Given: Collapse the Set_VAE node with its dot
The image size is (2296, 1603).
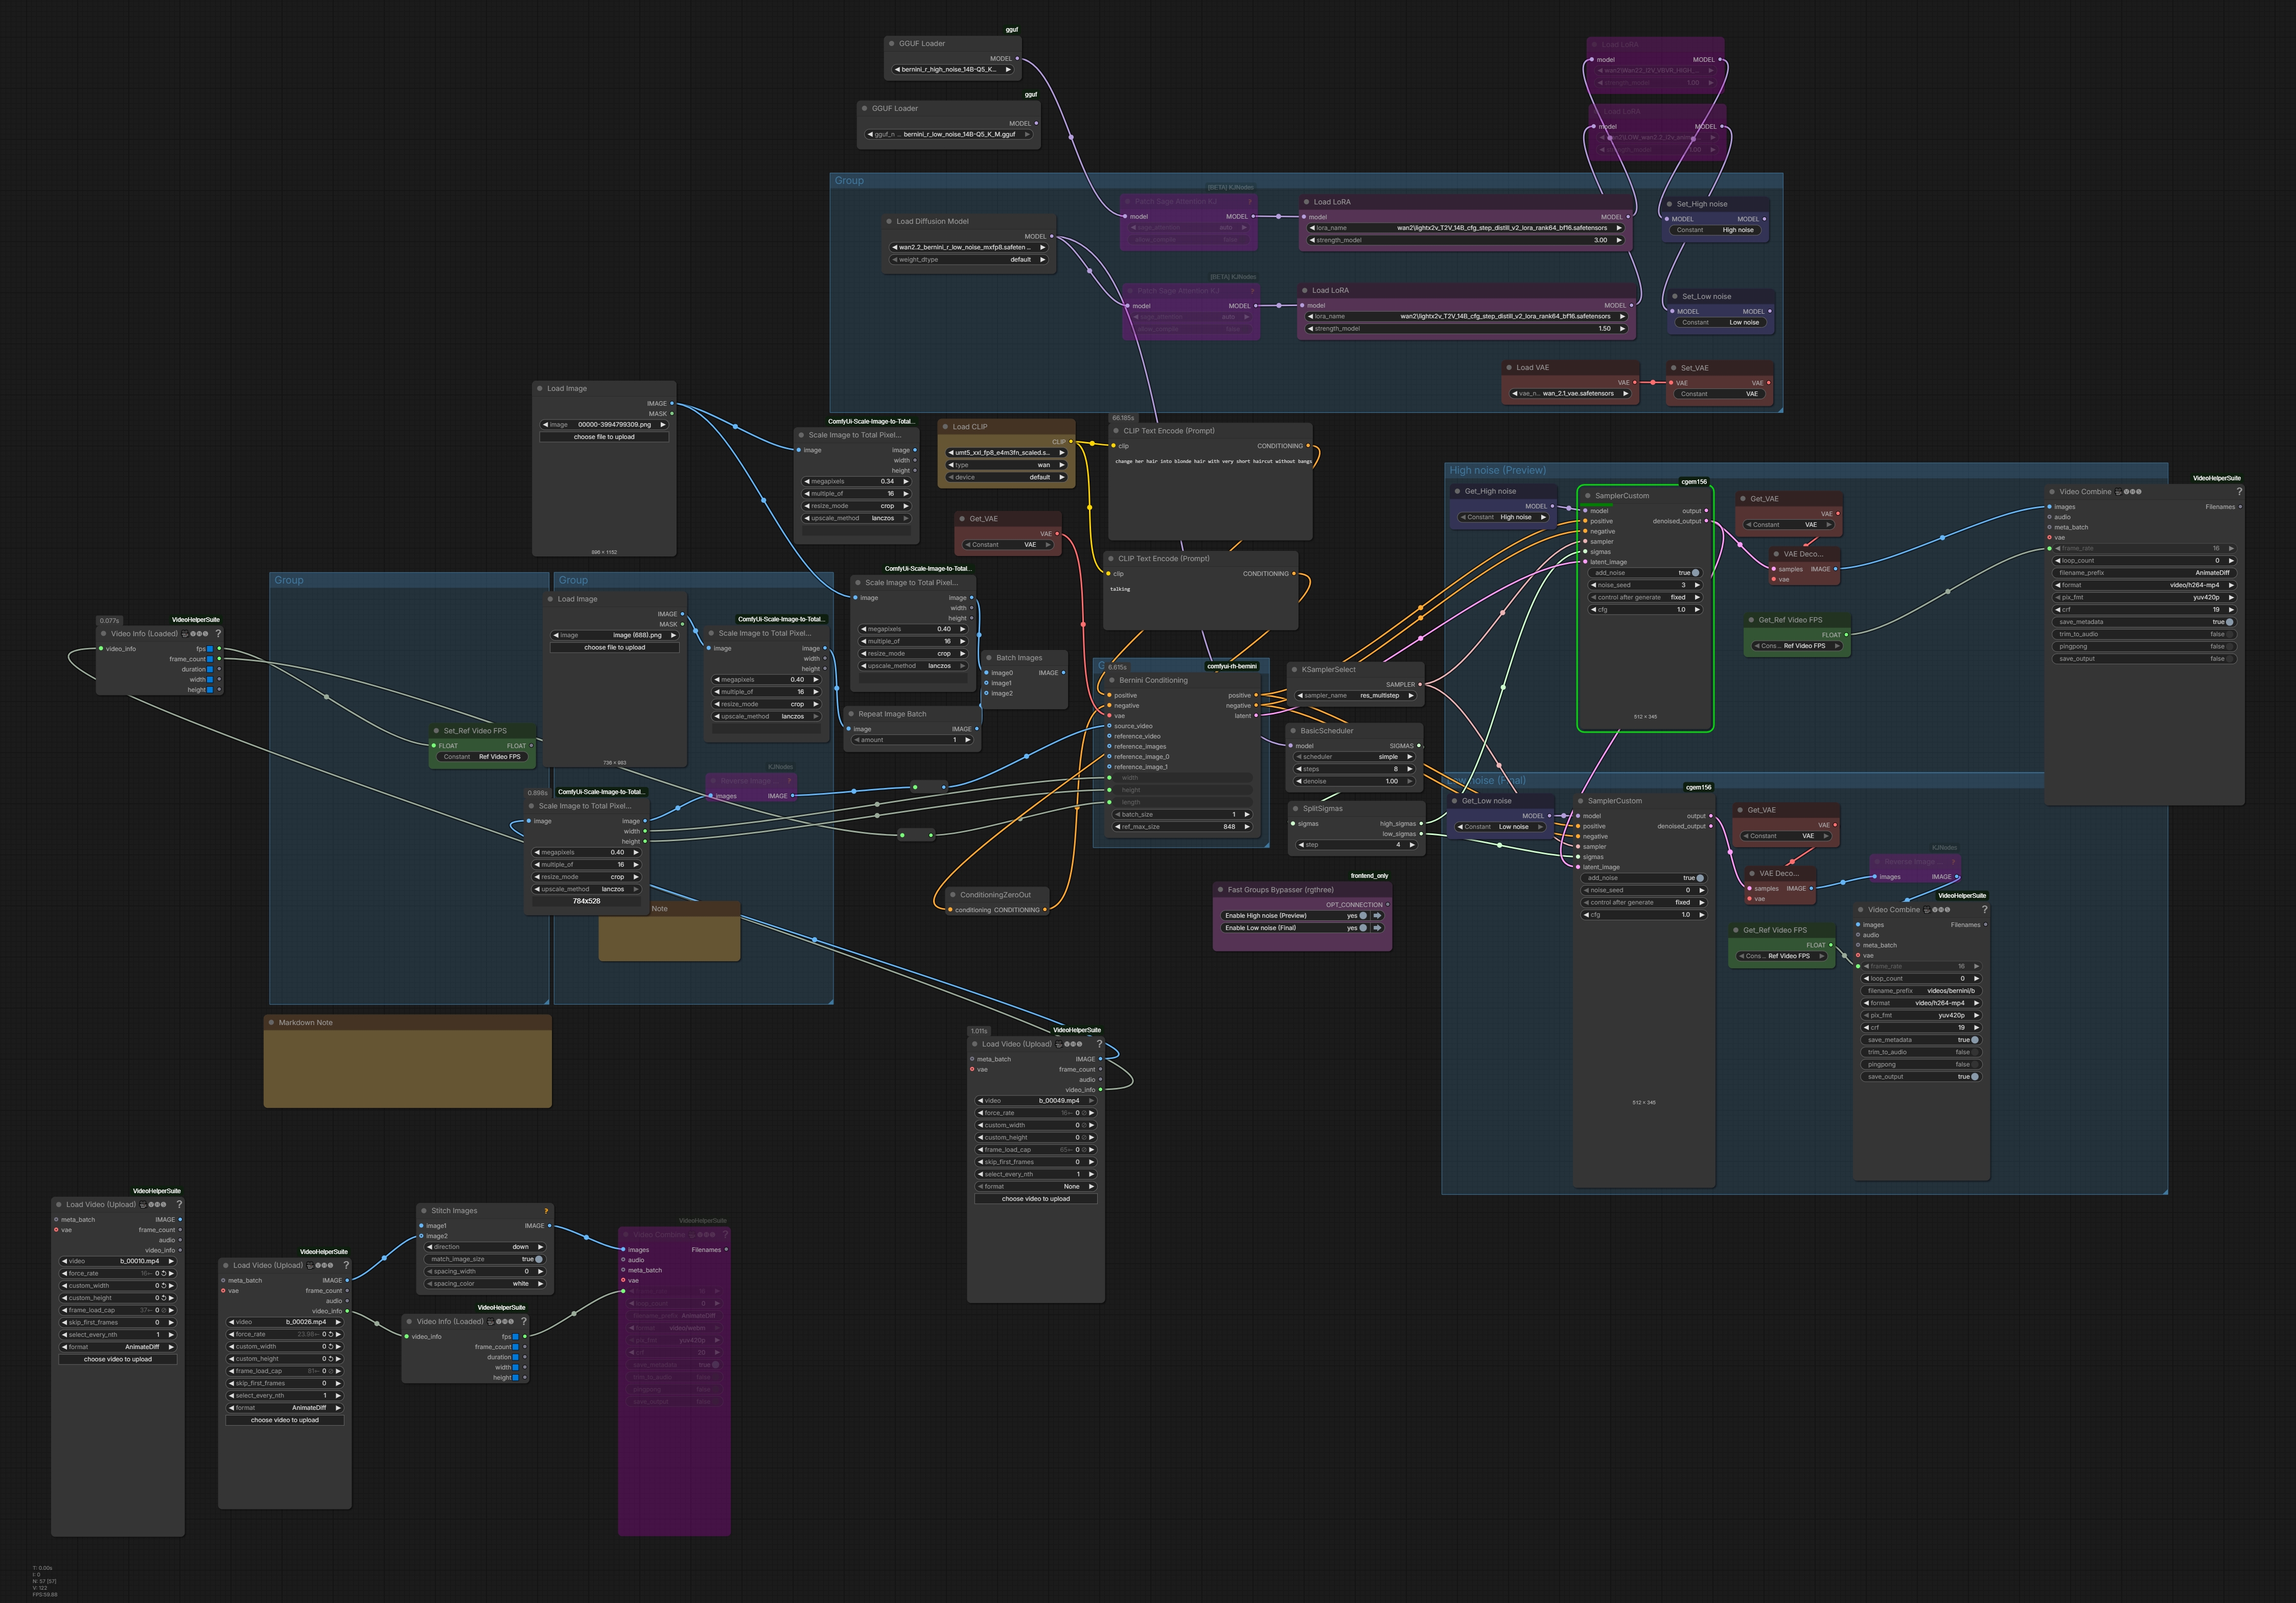Looking at the screenshot, I should (1672, 368).
